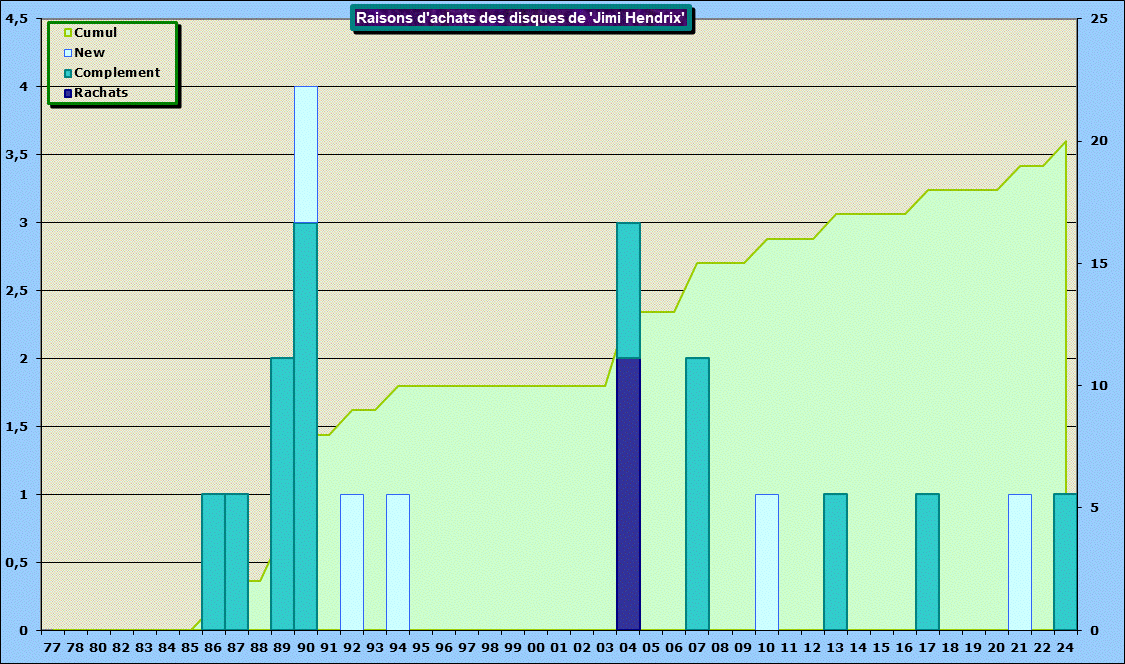The height and width of the screenshot is (664, 1125).
Task: Click the Cumul legend color marker
Action: 68,33
